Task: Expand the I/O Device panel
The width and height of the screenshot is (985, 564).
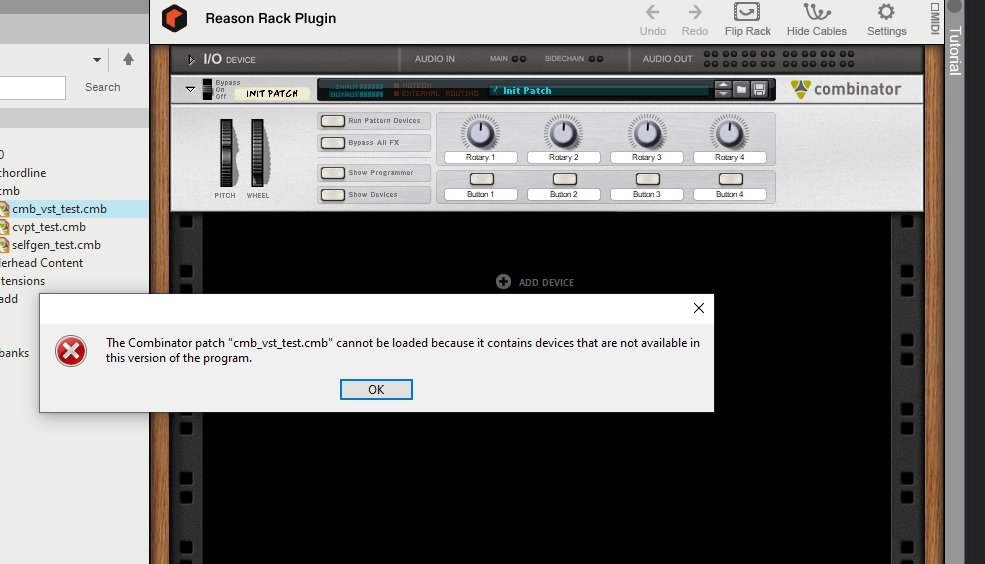Action: tap(190, 60)
